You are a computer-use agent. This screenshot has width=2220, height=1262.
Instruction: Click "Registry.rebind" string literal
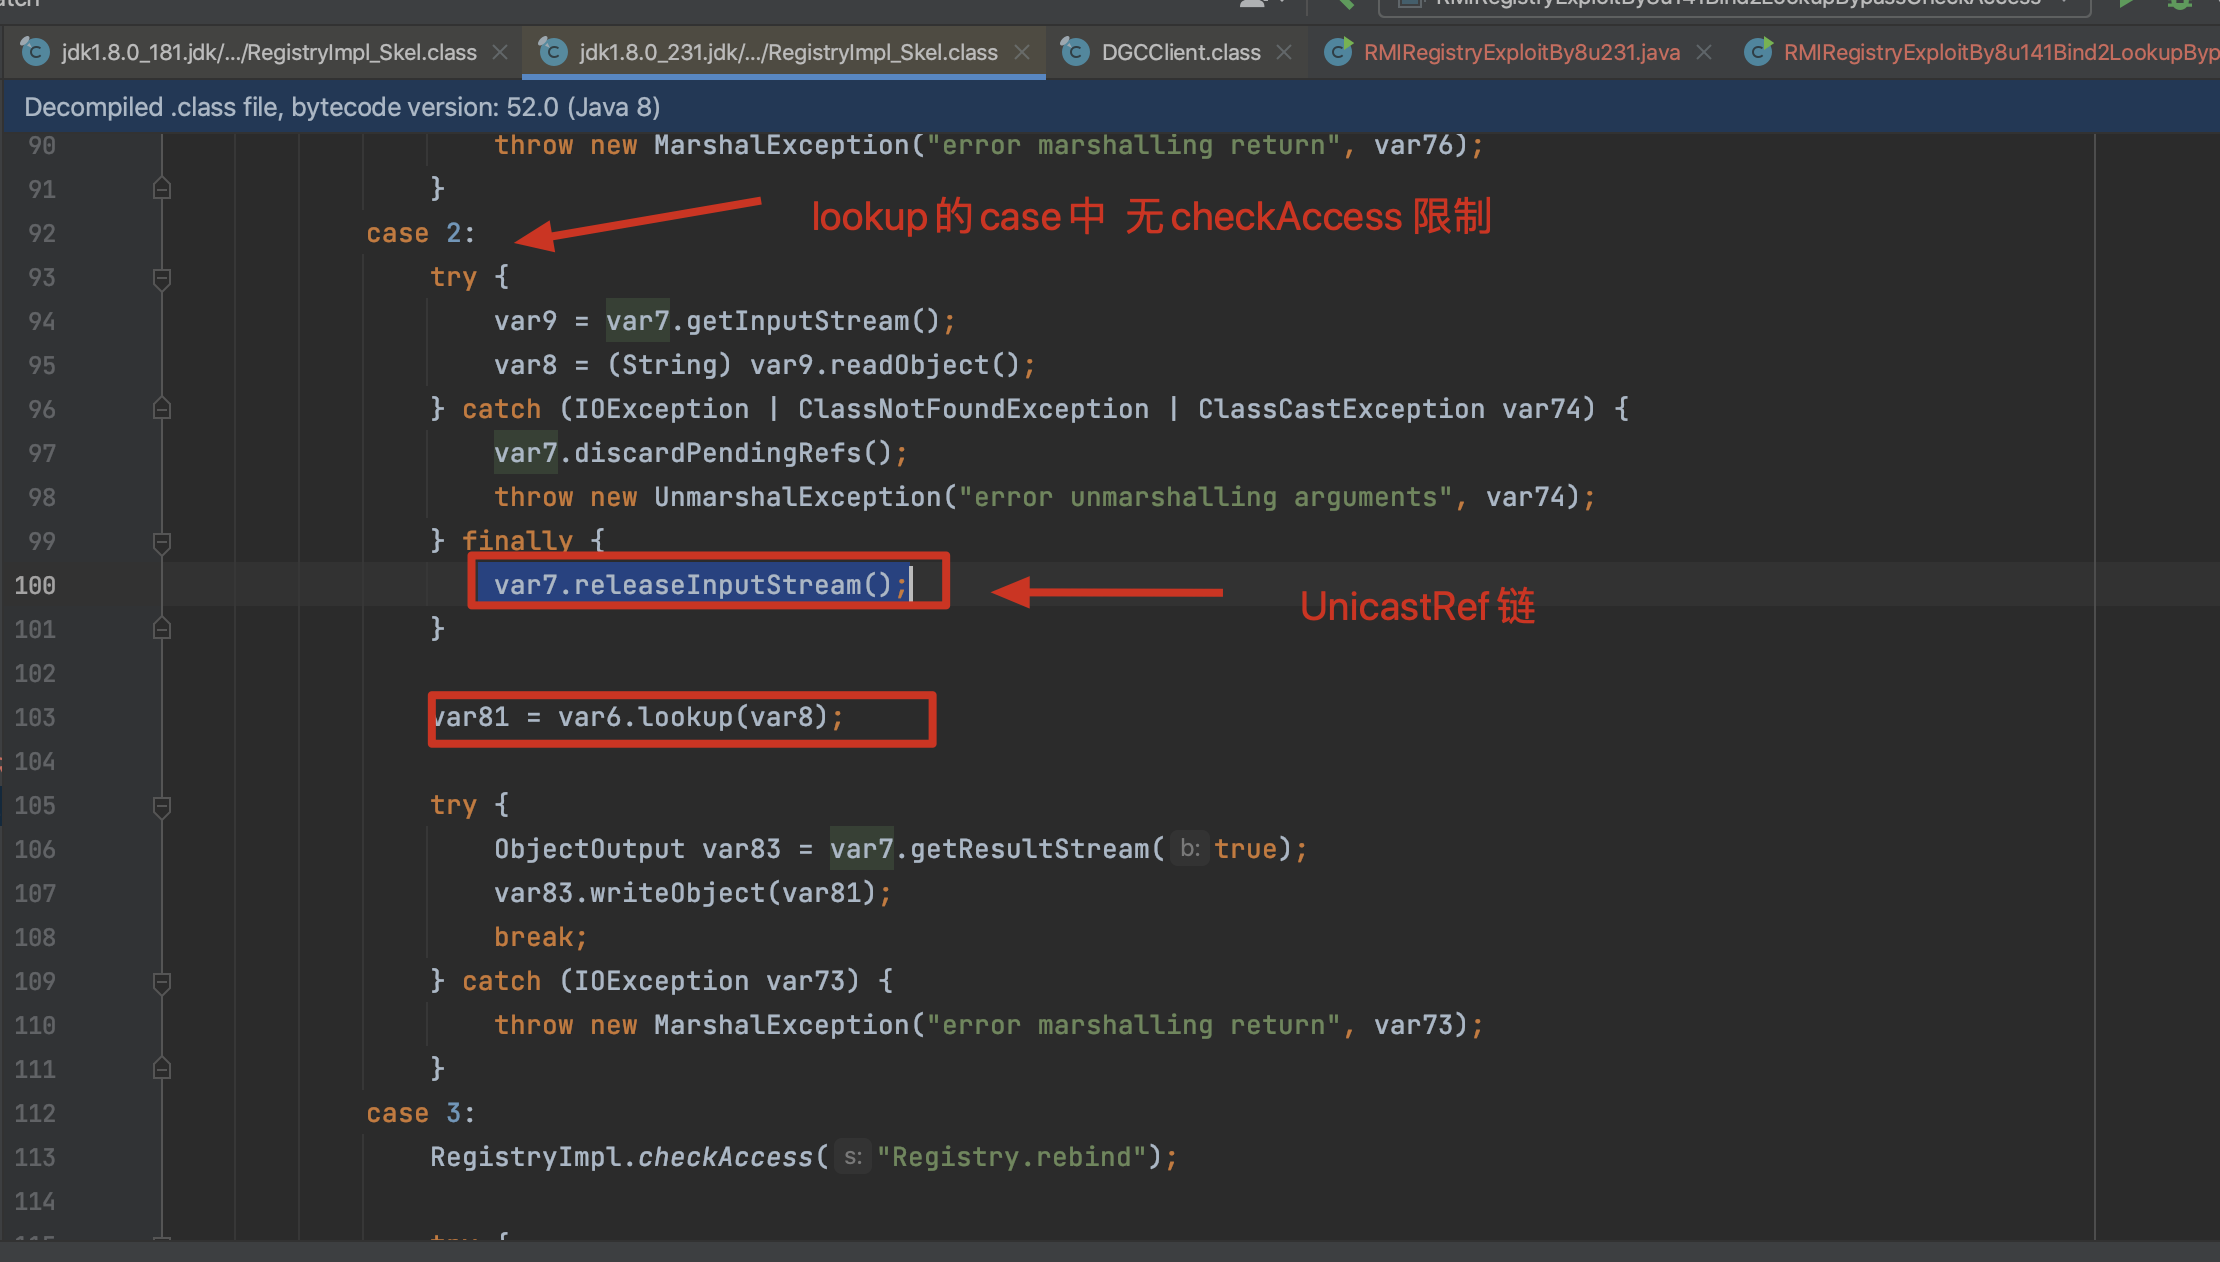[1012, 1157]
